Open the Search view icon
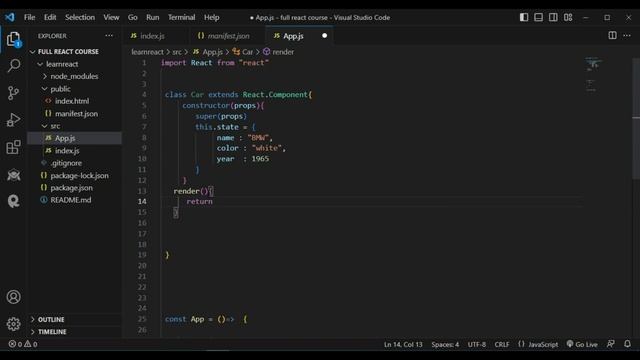The width and height of the screenshot is (640, 360). pyautogui.click(x=13, y=66)
